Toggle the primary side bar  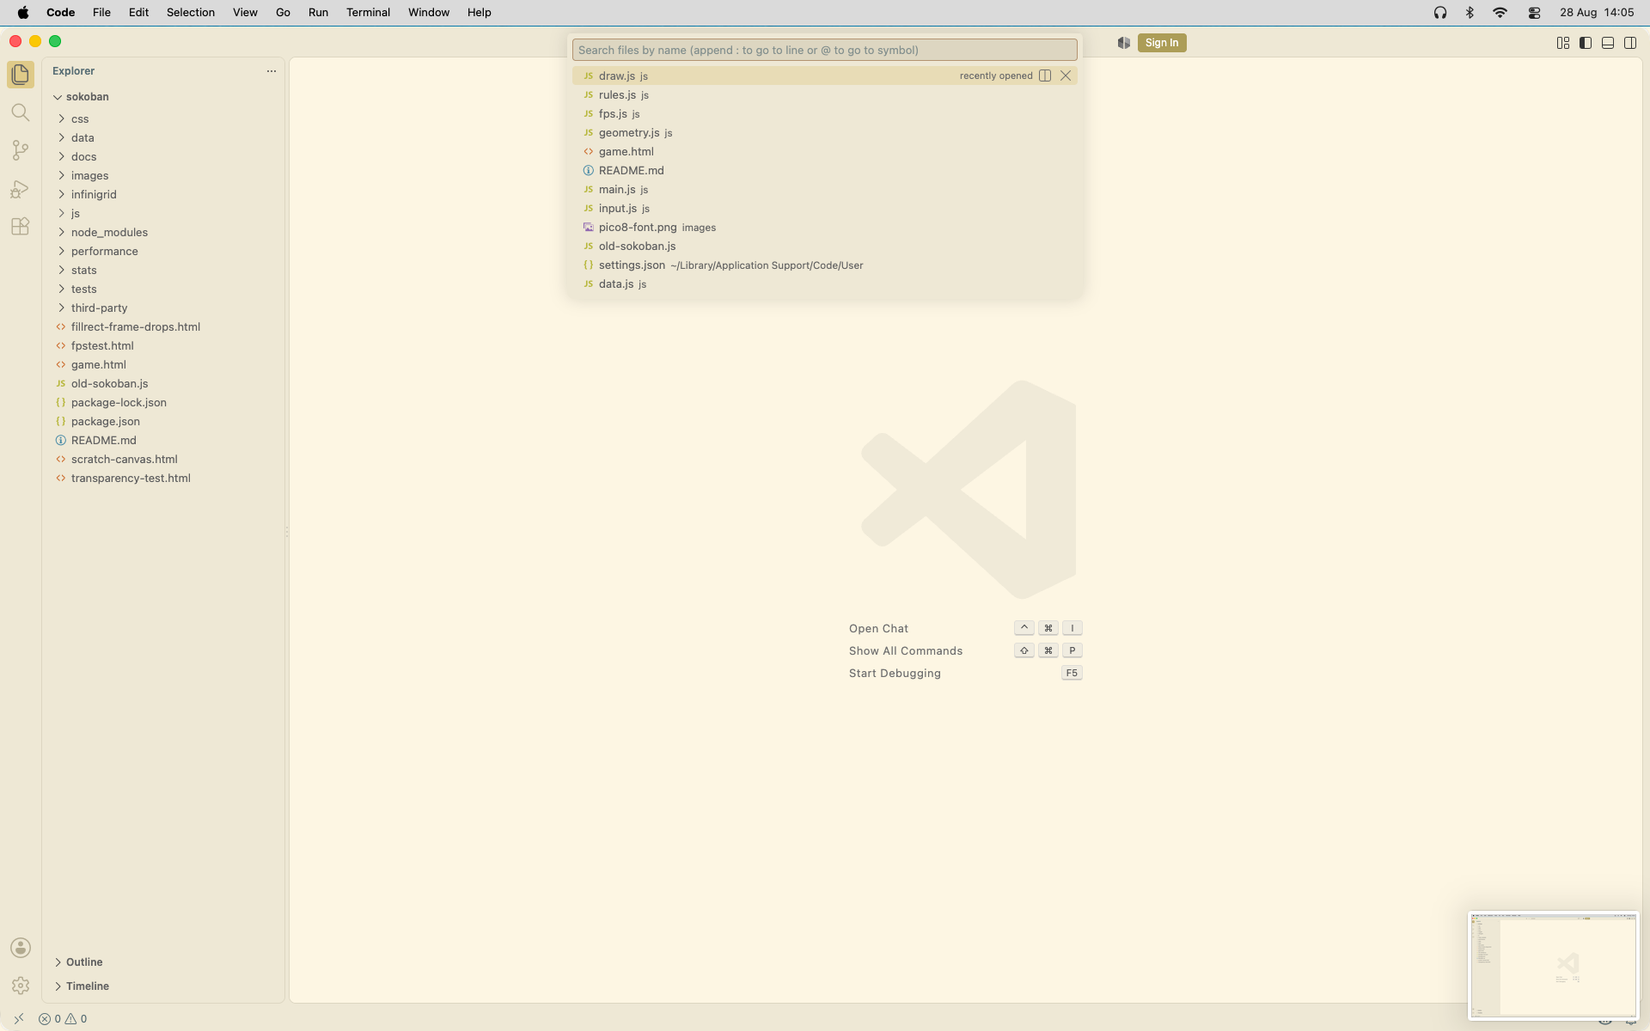click(x=1586, y=43)
